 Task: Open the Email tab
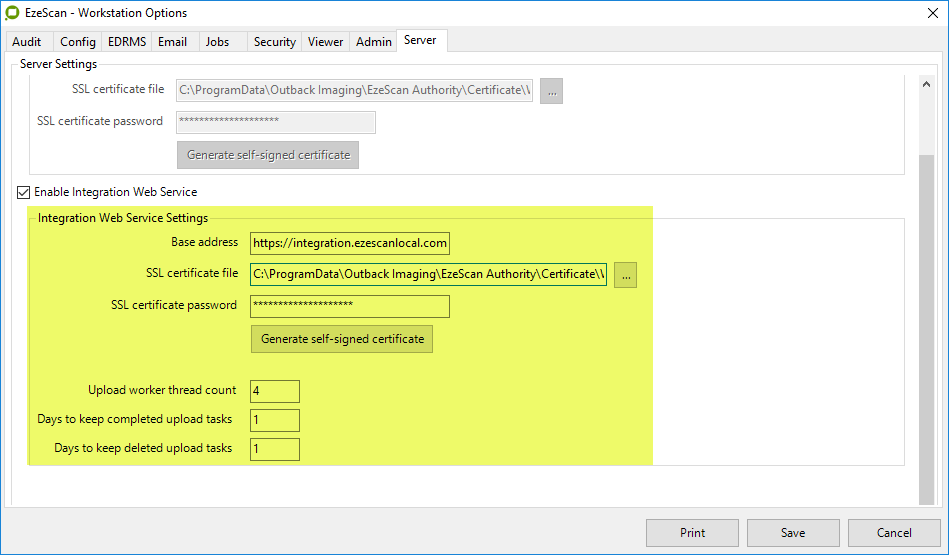[172, 42]
